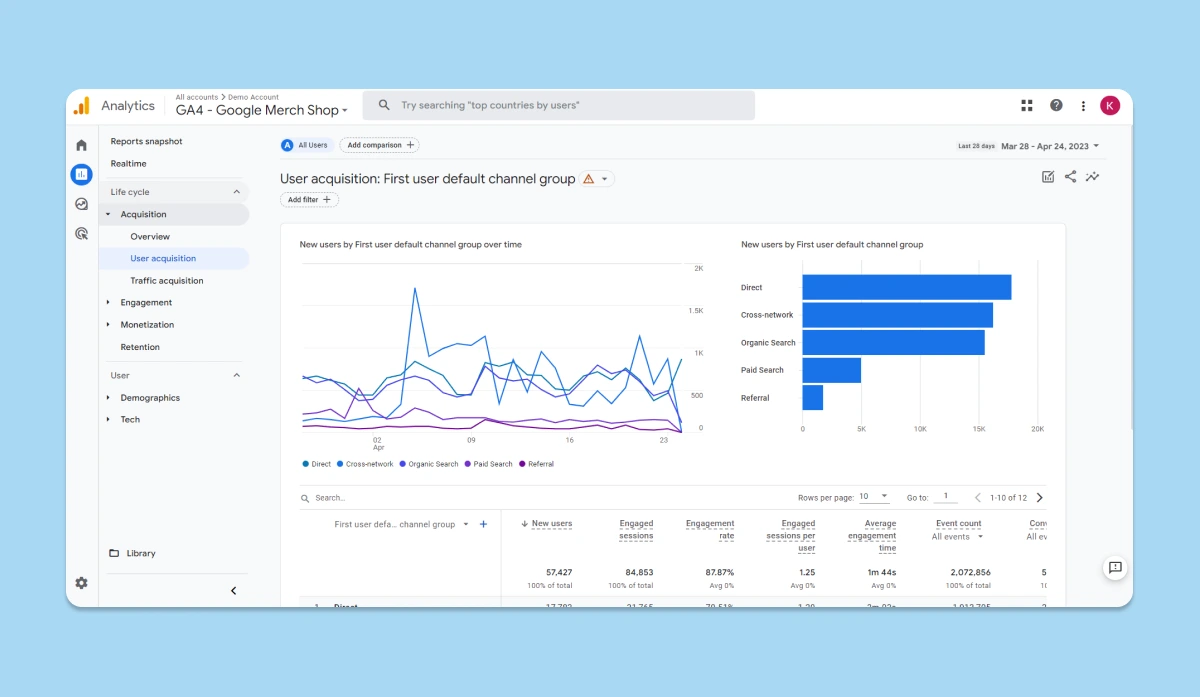Open the Google apps grid icon

1026,105
